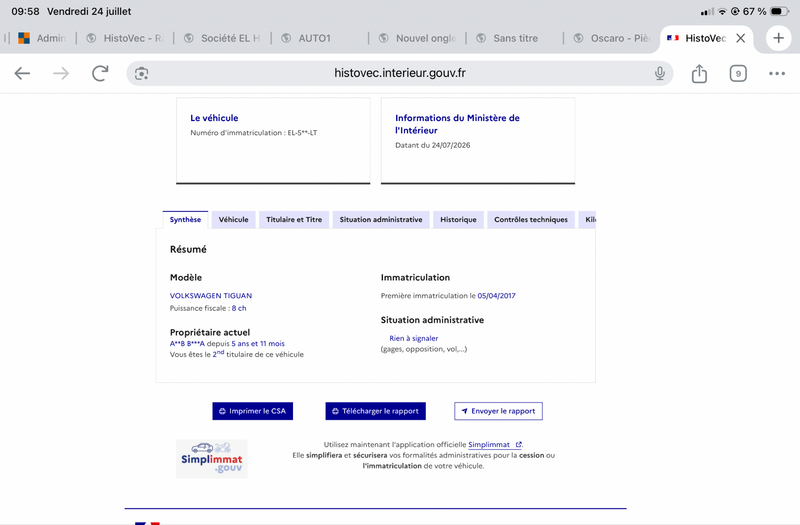Image resolution: width=800 pixels, height=525 pixels.
Task: Go forward with the arrow button
Action: click(x=61, y=73)
